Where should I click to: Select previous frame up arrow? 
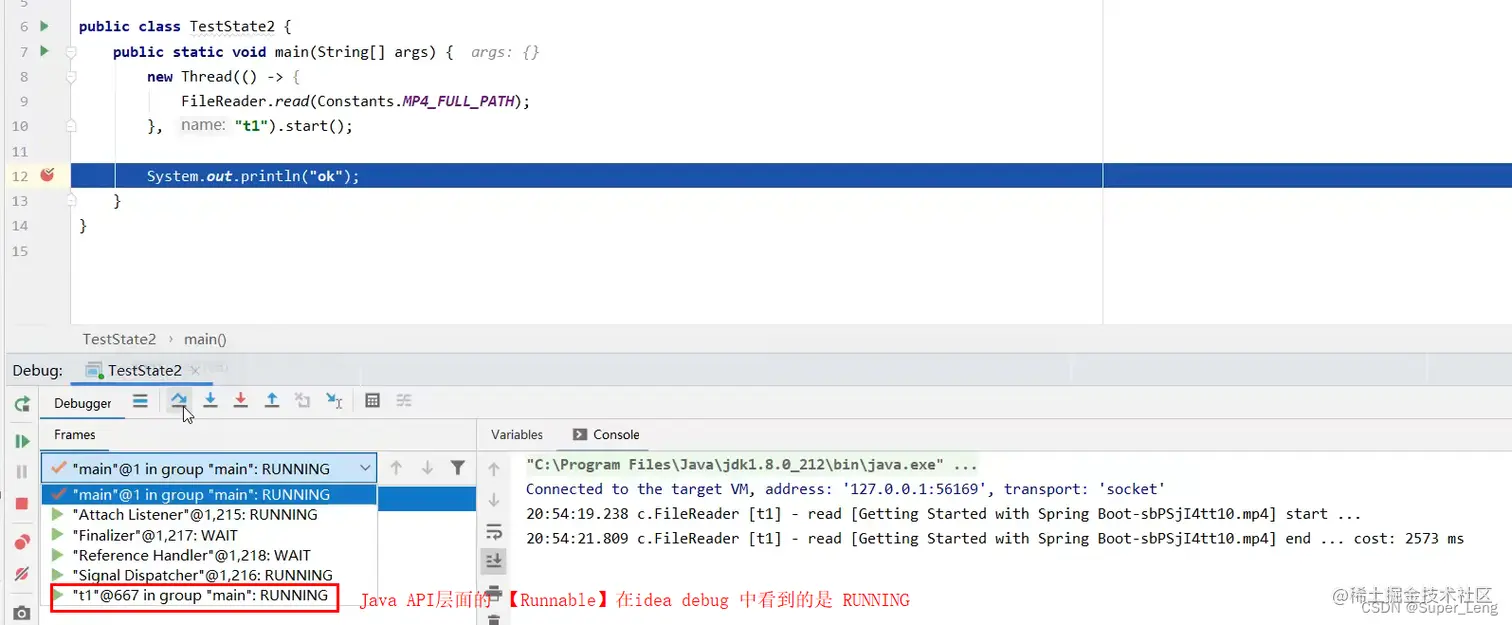coord(396,468)
